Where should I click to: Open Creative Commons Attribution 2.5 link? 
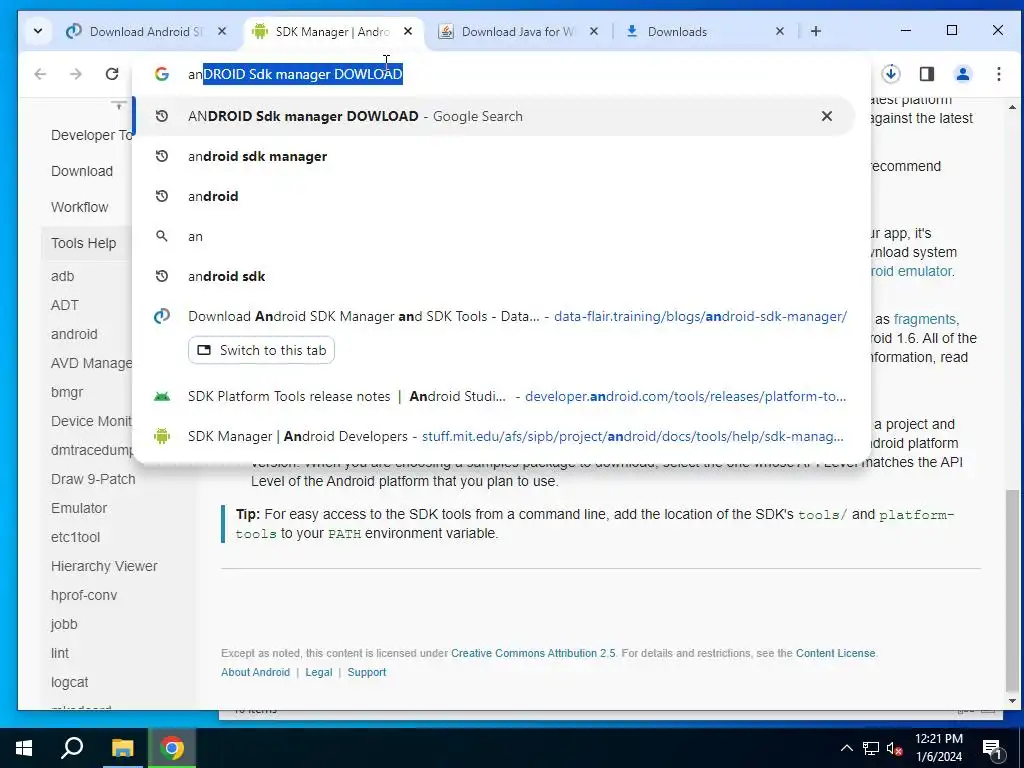[533, 653]
